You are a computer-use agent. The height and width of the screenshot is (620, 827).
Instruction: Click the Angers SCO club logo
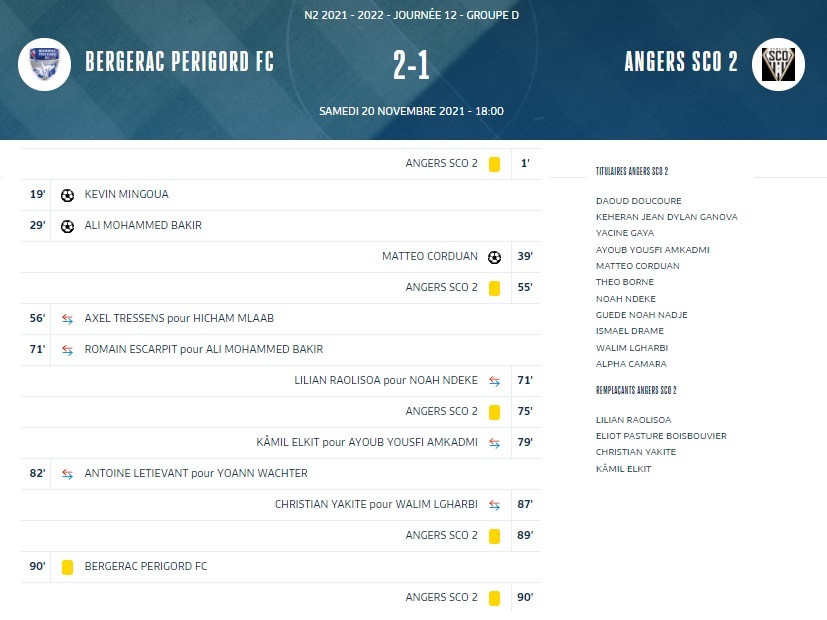point(778,64)
